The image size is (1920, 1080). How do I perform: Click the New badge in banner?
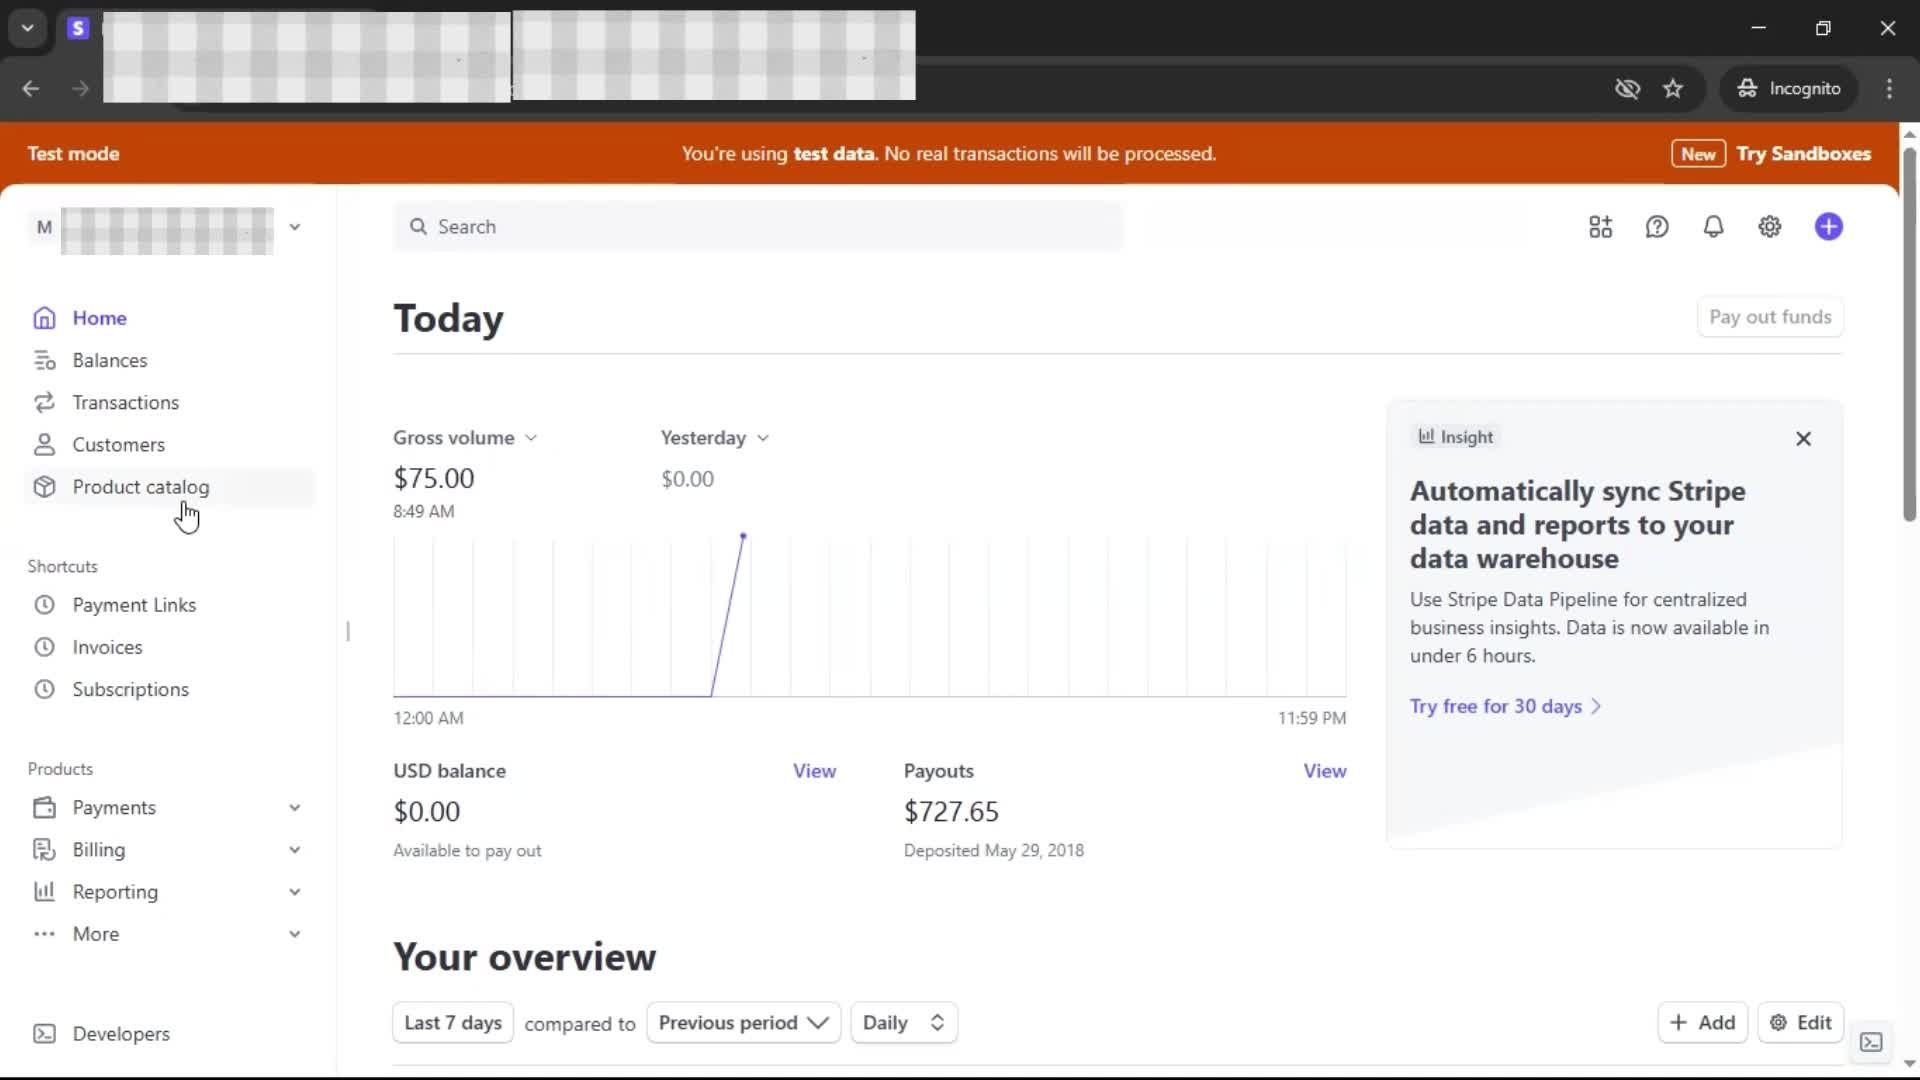pyautogui.click(x=1698, y=154)
